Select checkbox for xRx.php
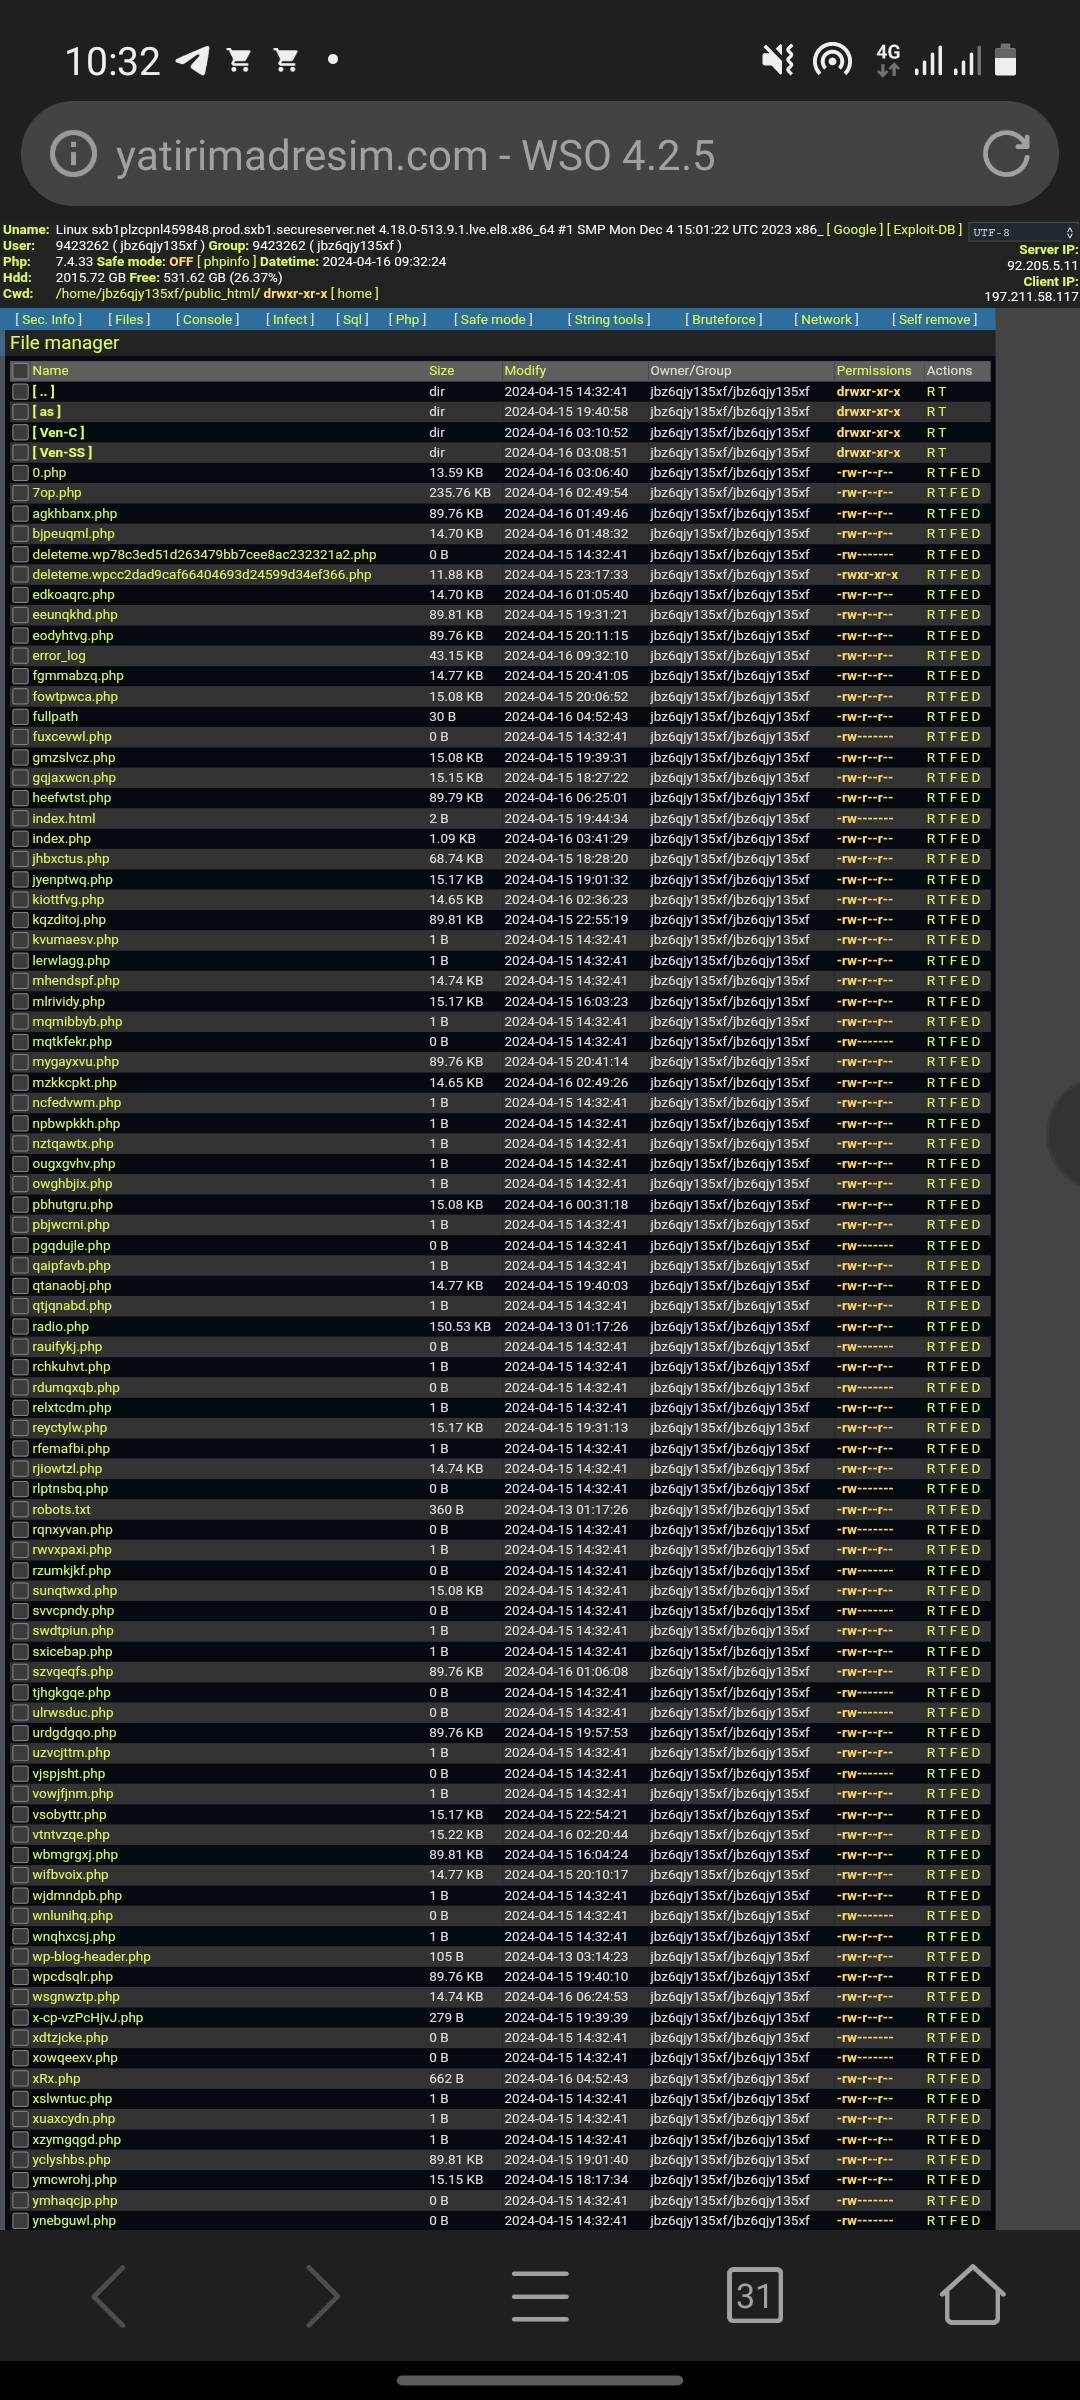 pyautogui.click(x=20, y=2079)
